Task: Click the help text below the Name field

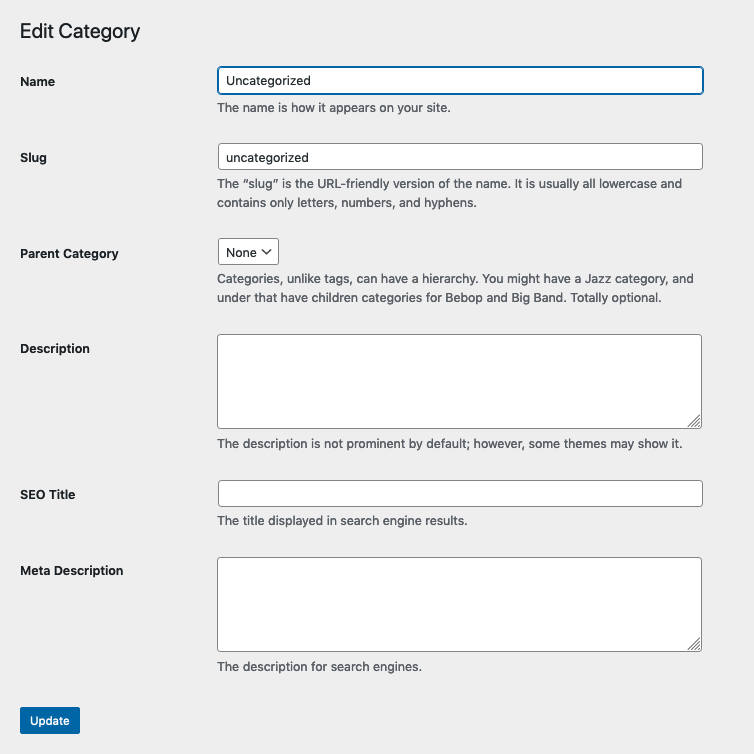Action: tap(334, 108)
